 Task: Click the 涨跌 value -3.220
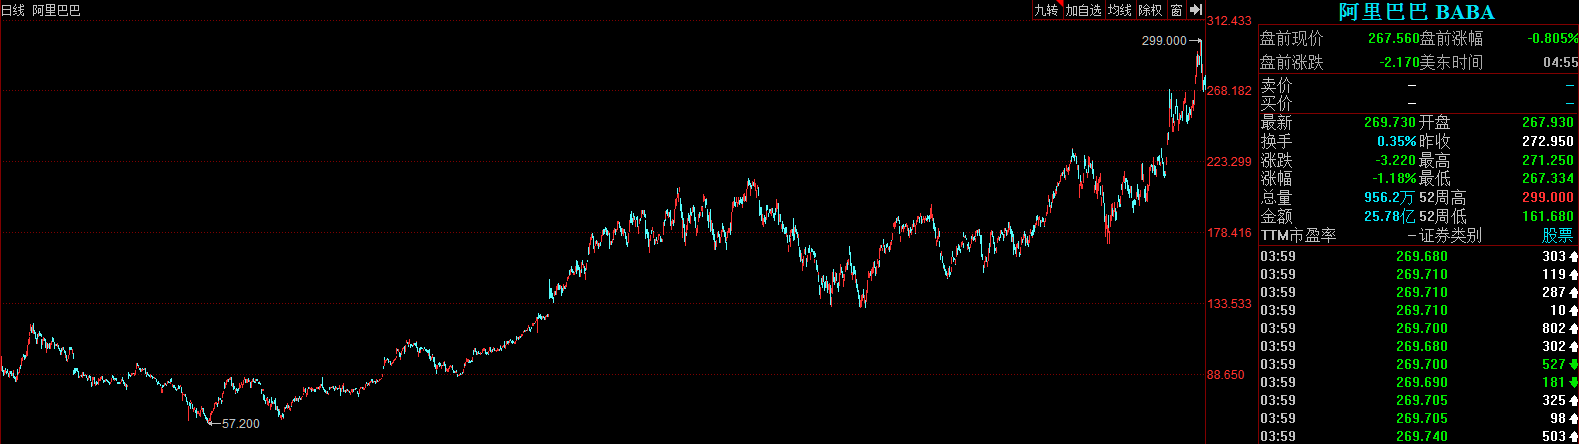click(x=1396, y=160)
